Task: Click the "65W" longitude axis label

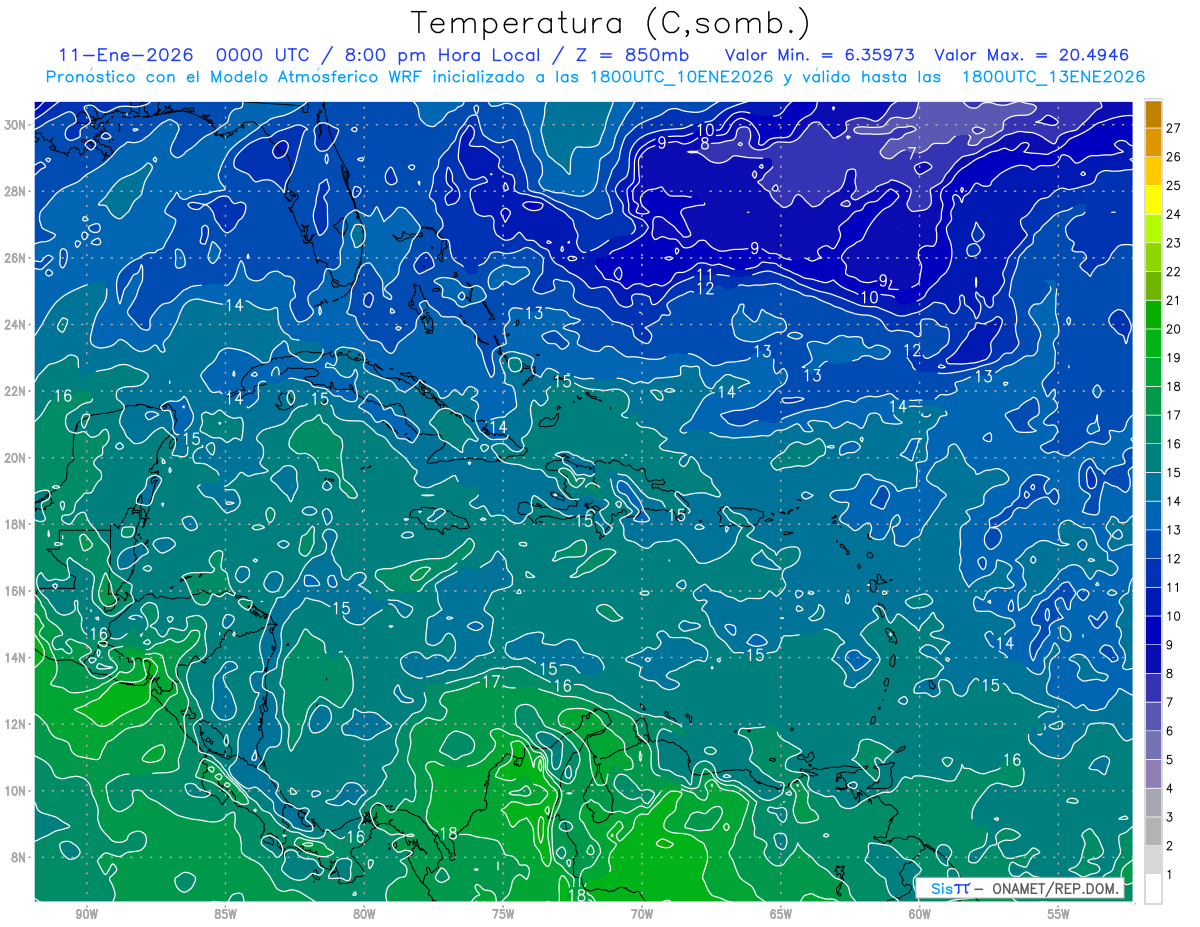Action: 781,915
